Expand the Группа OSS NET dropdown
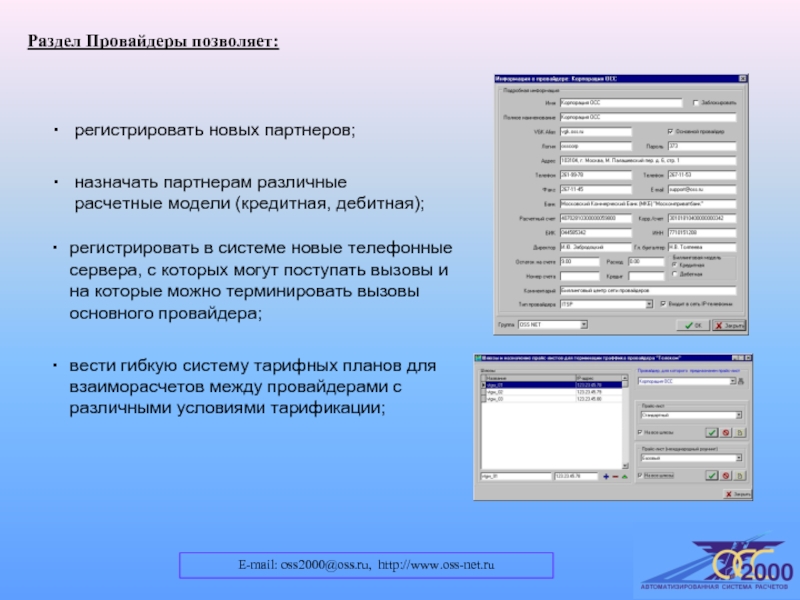Screen dimensions: 800x600 tap(586, 325)
